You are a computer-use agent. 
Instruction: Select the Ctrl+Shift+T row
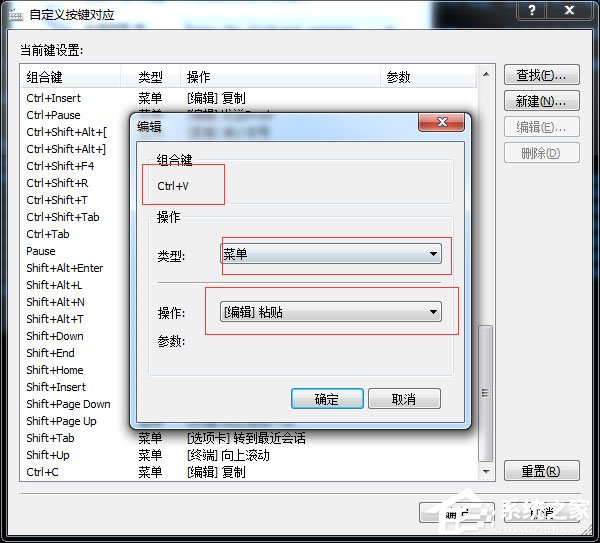point(57,200)
